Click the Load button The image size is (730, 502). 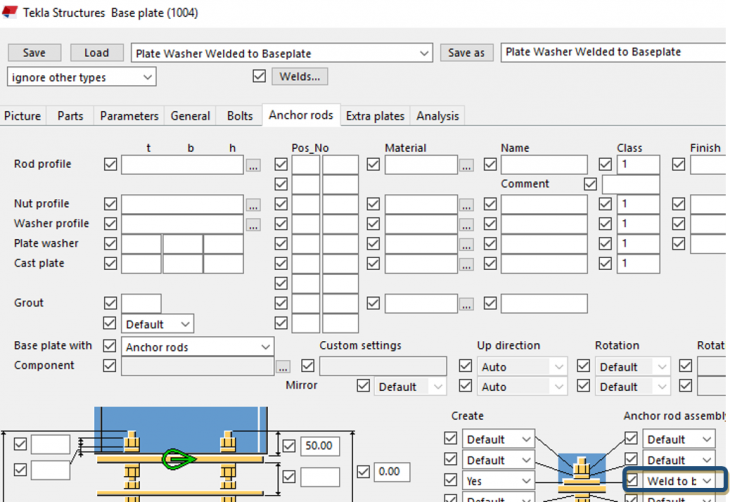[97, 53]
